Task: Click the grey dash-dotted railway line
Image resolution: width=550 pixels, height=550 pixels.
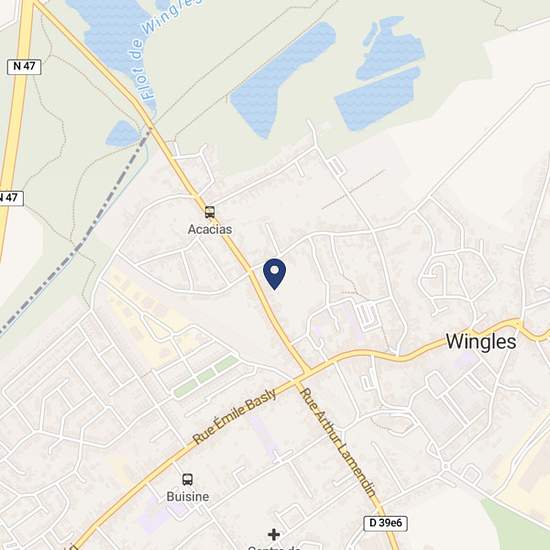Action: [x=75, y=234]
